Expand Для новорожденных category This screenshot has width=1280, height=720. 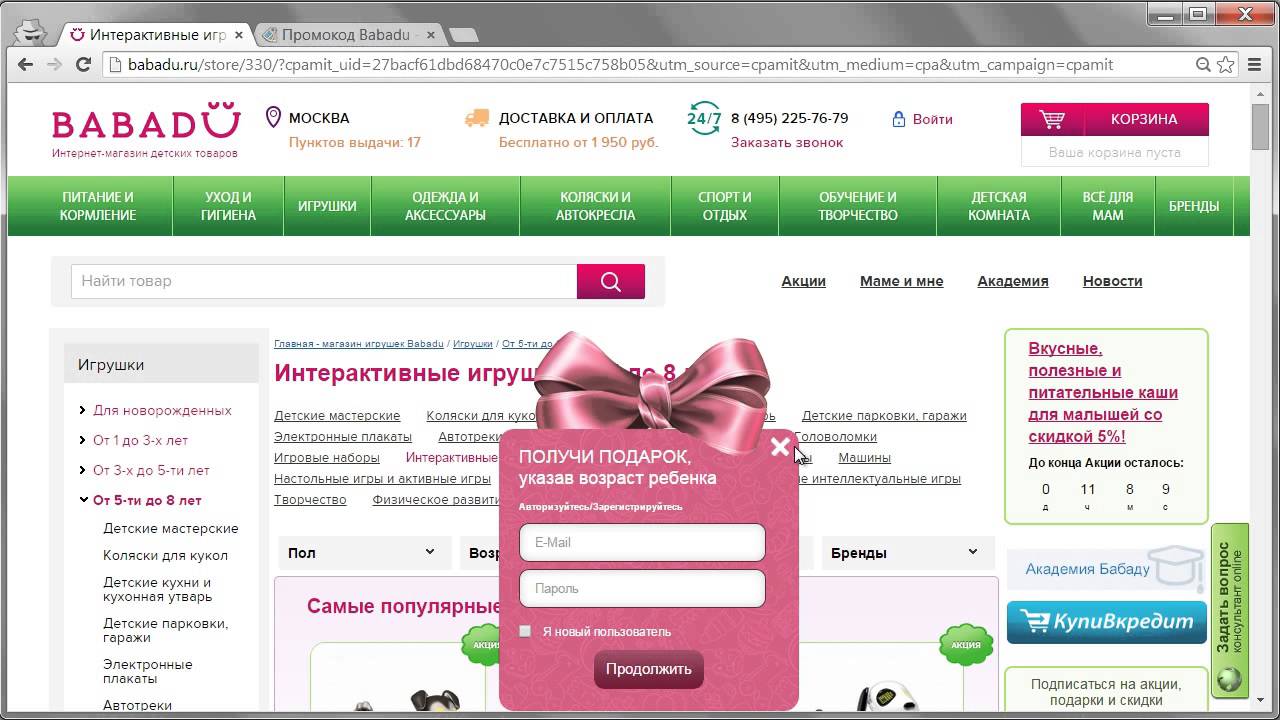pos(83,410)
